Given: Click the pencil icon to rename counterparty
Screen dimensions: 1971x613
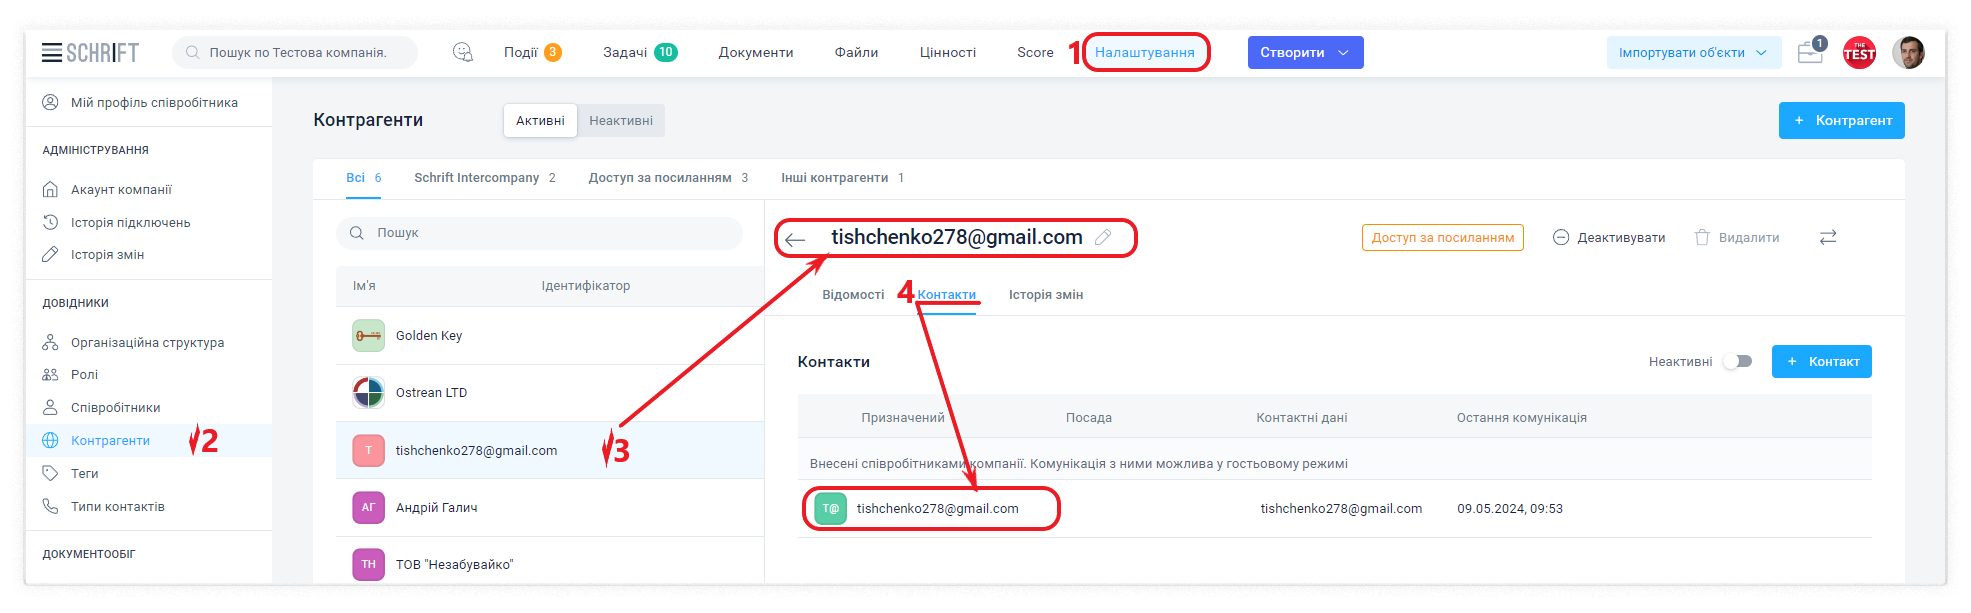Looking at the screenshot, I should [x=1103, y=238].
